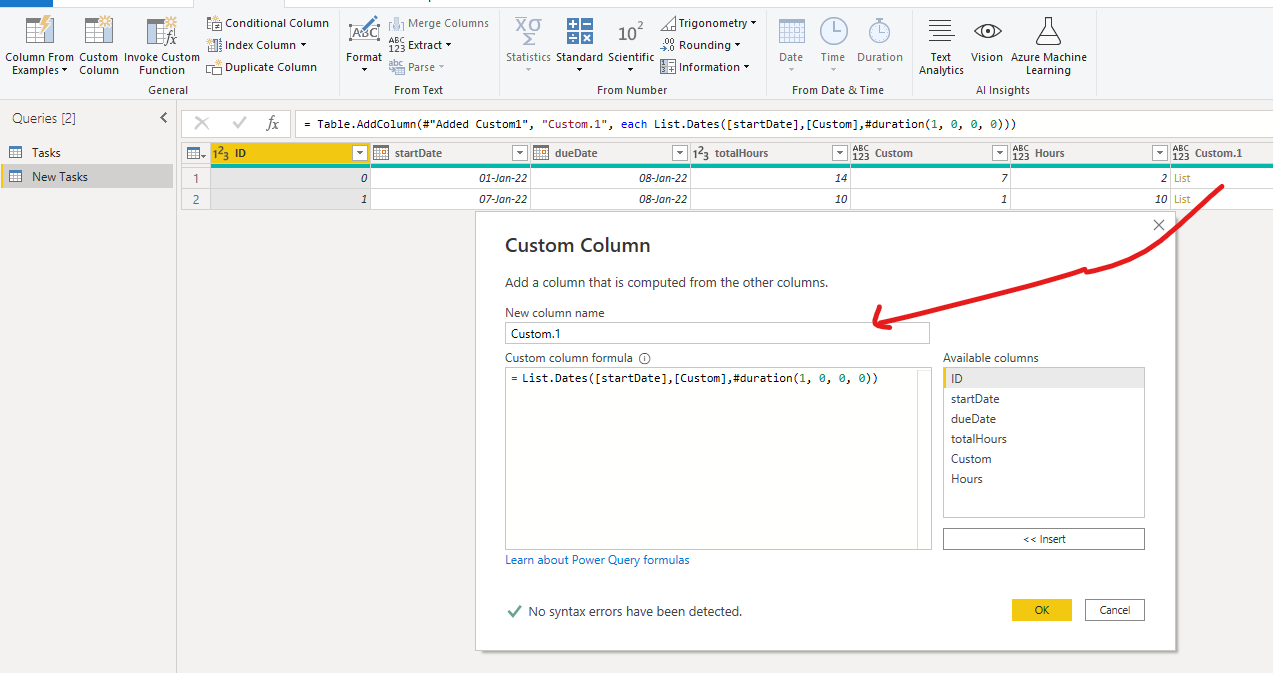Open the Hours column filter dropdown
The width and height of the screenshot is (1273, 673).
[1160, 153]
